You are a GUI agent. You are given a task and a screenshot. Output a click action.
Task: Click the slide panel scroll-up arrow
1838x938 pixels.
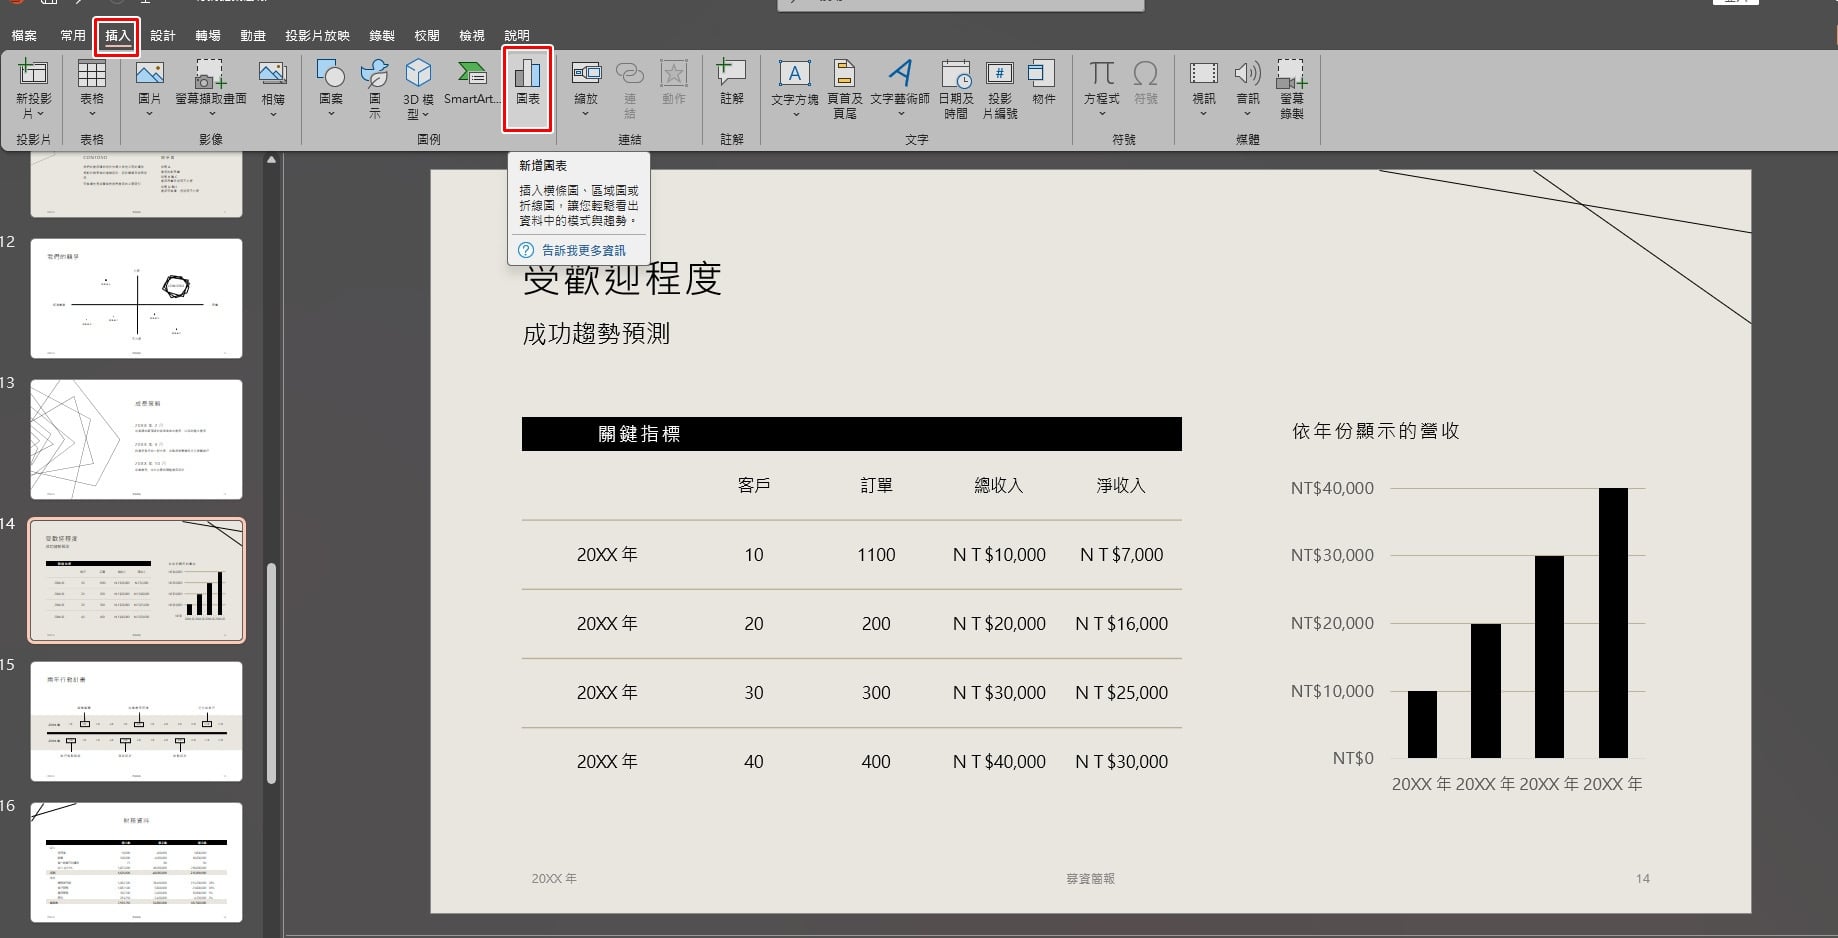click(271, 160)
